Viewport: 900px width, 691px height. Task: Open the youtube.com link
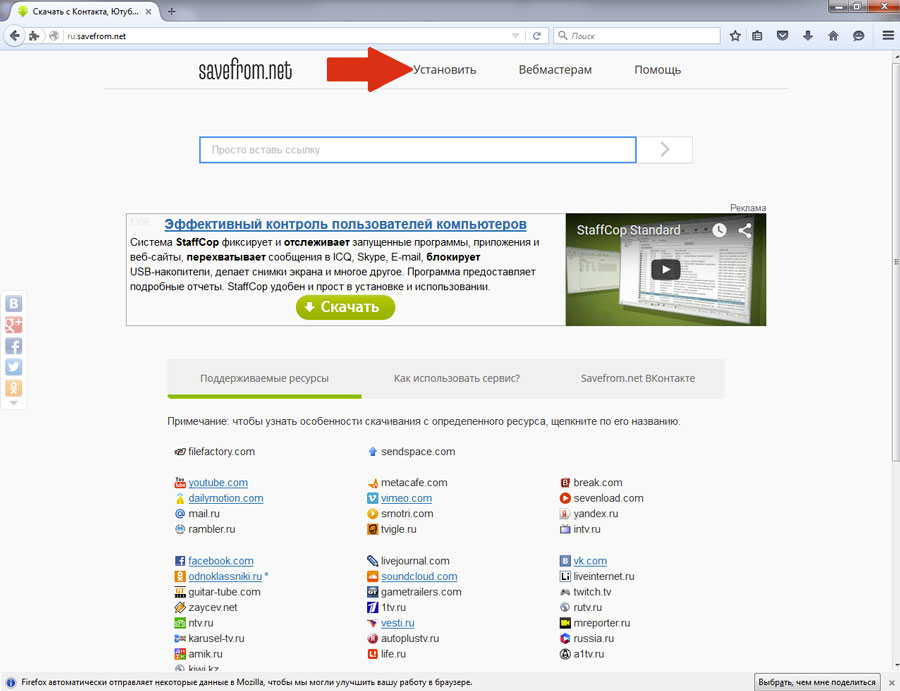(218, 483)
